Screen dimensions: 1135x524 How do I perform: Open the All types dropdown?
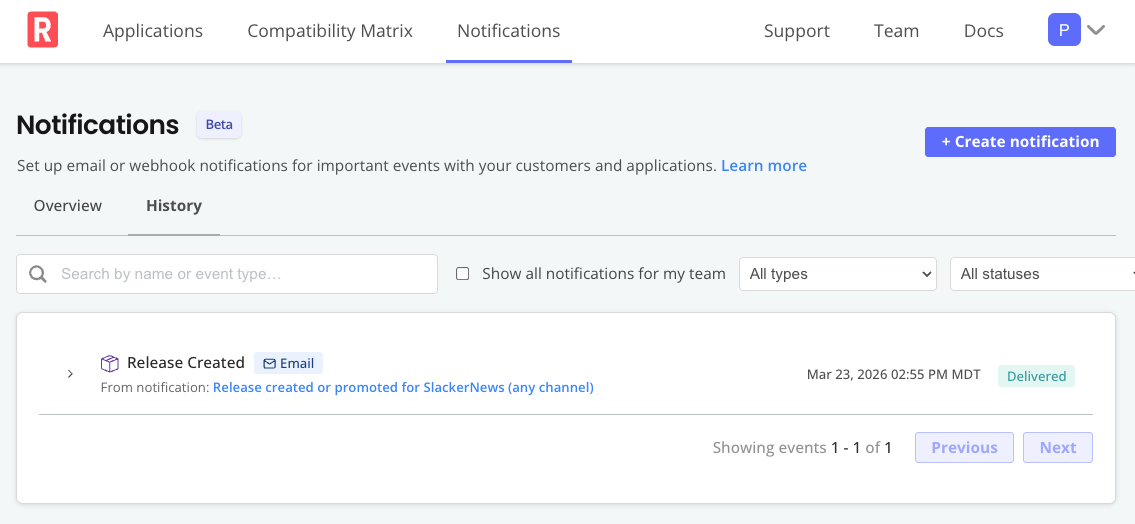(x=836, y=274)
